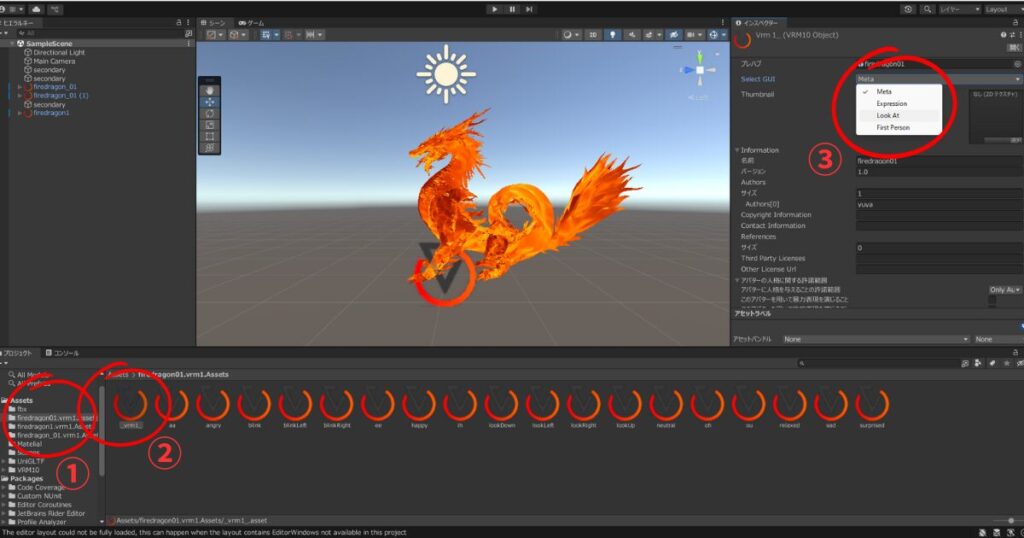Click the version field showing 1.0
Viewport: 1024px width, 538px height.
[x=939, y=172]
